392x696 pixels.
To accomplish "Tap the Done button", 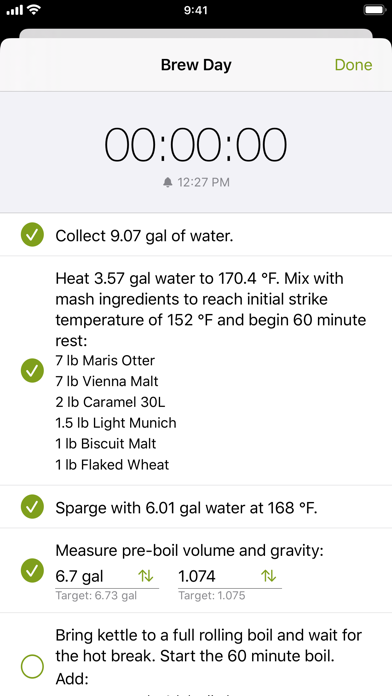I will point(353,65).
